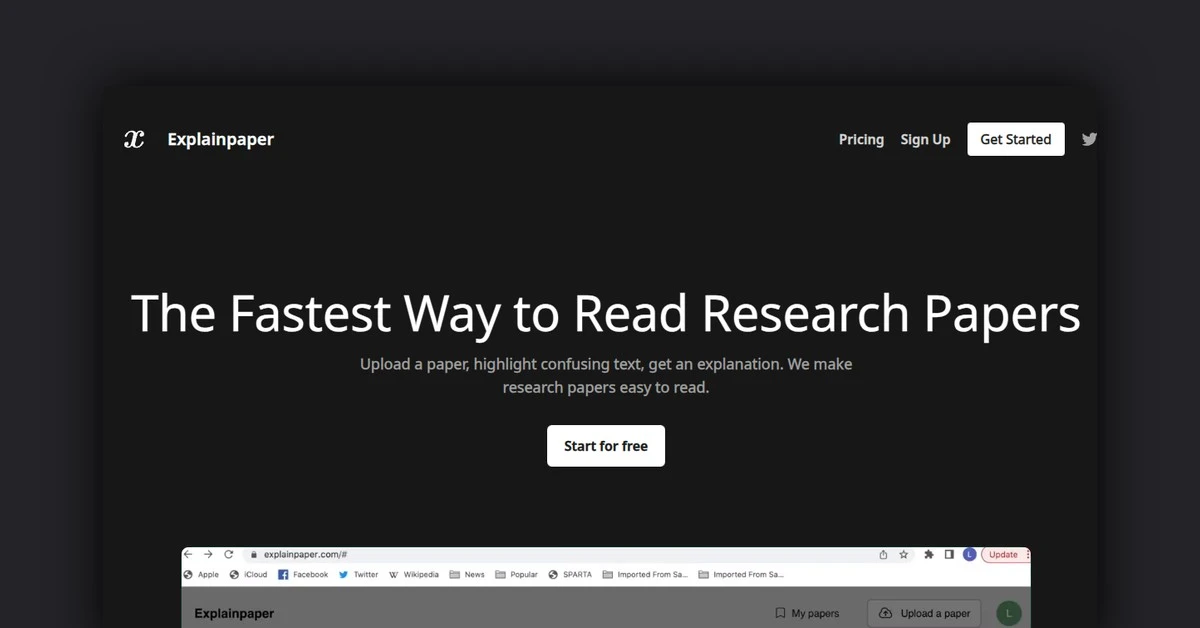The width and height of the screenshot is (1200, 628).
Task: Toggle the bookmark star for the page
Action: [x=903, y=554]
